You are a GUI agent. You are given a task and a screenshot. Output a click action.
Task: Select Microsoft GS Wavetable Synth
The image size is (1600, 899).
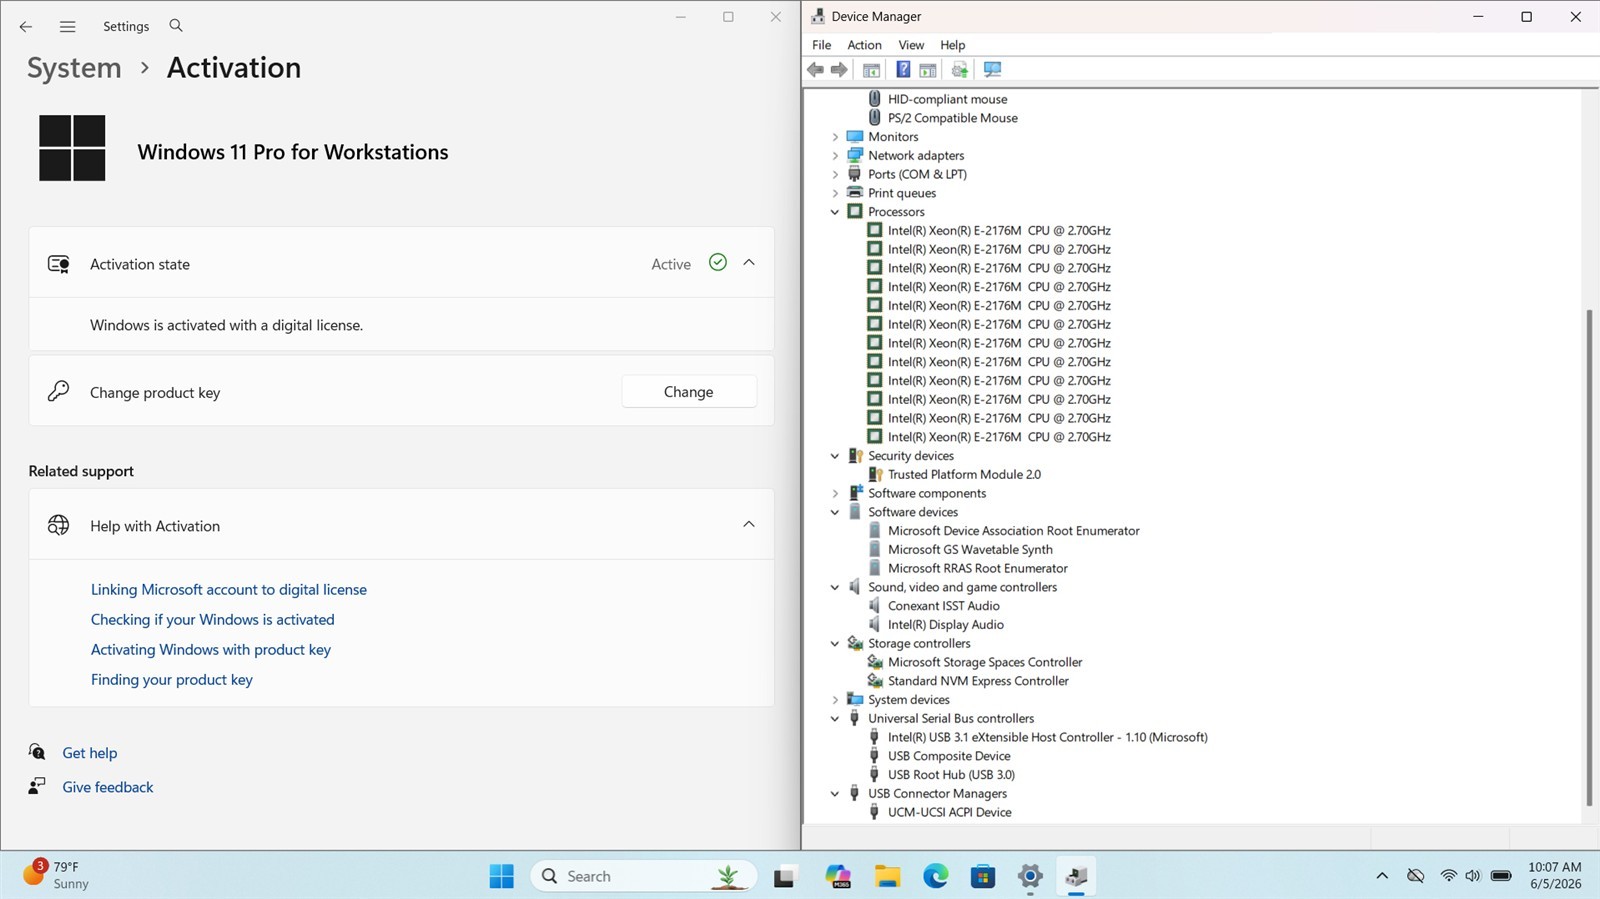point(970,550)
